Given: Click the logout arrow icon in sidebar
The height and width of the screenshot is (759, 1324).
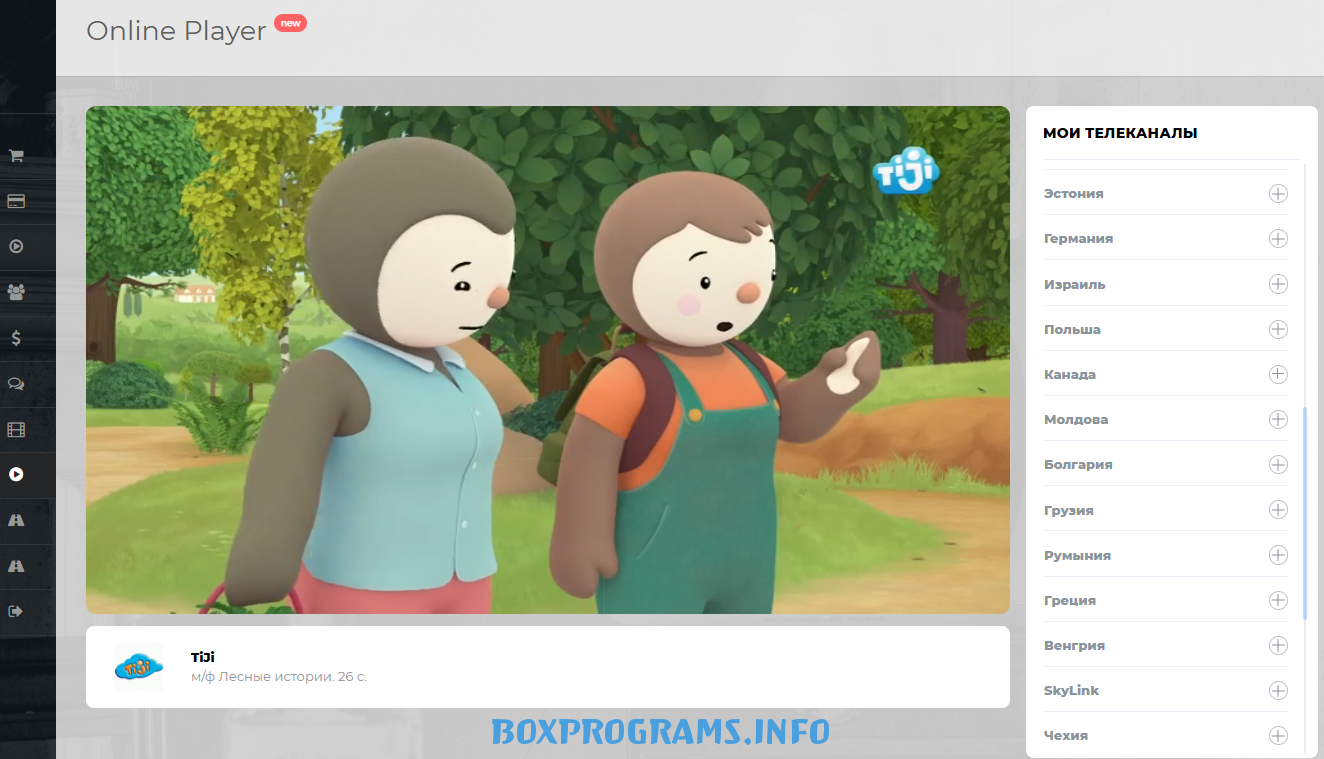Looking at the screenshot, I should 16,611.
